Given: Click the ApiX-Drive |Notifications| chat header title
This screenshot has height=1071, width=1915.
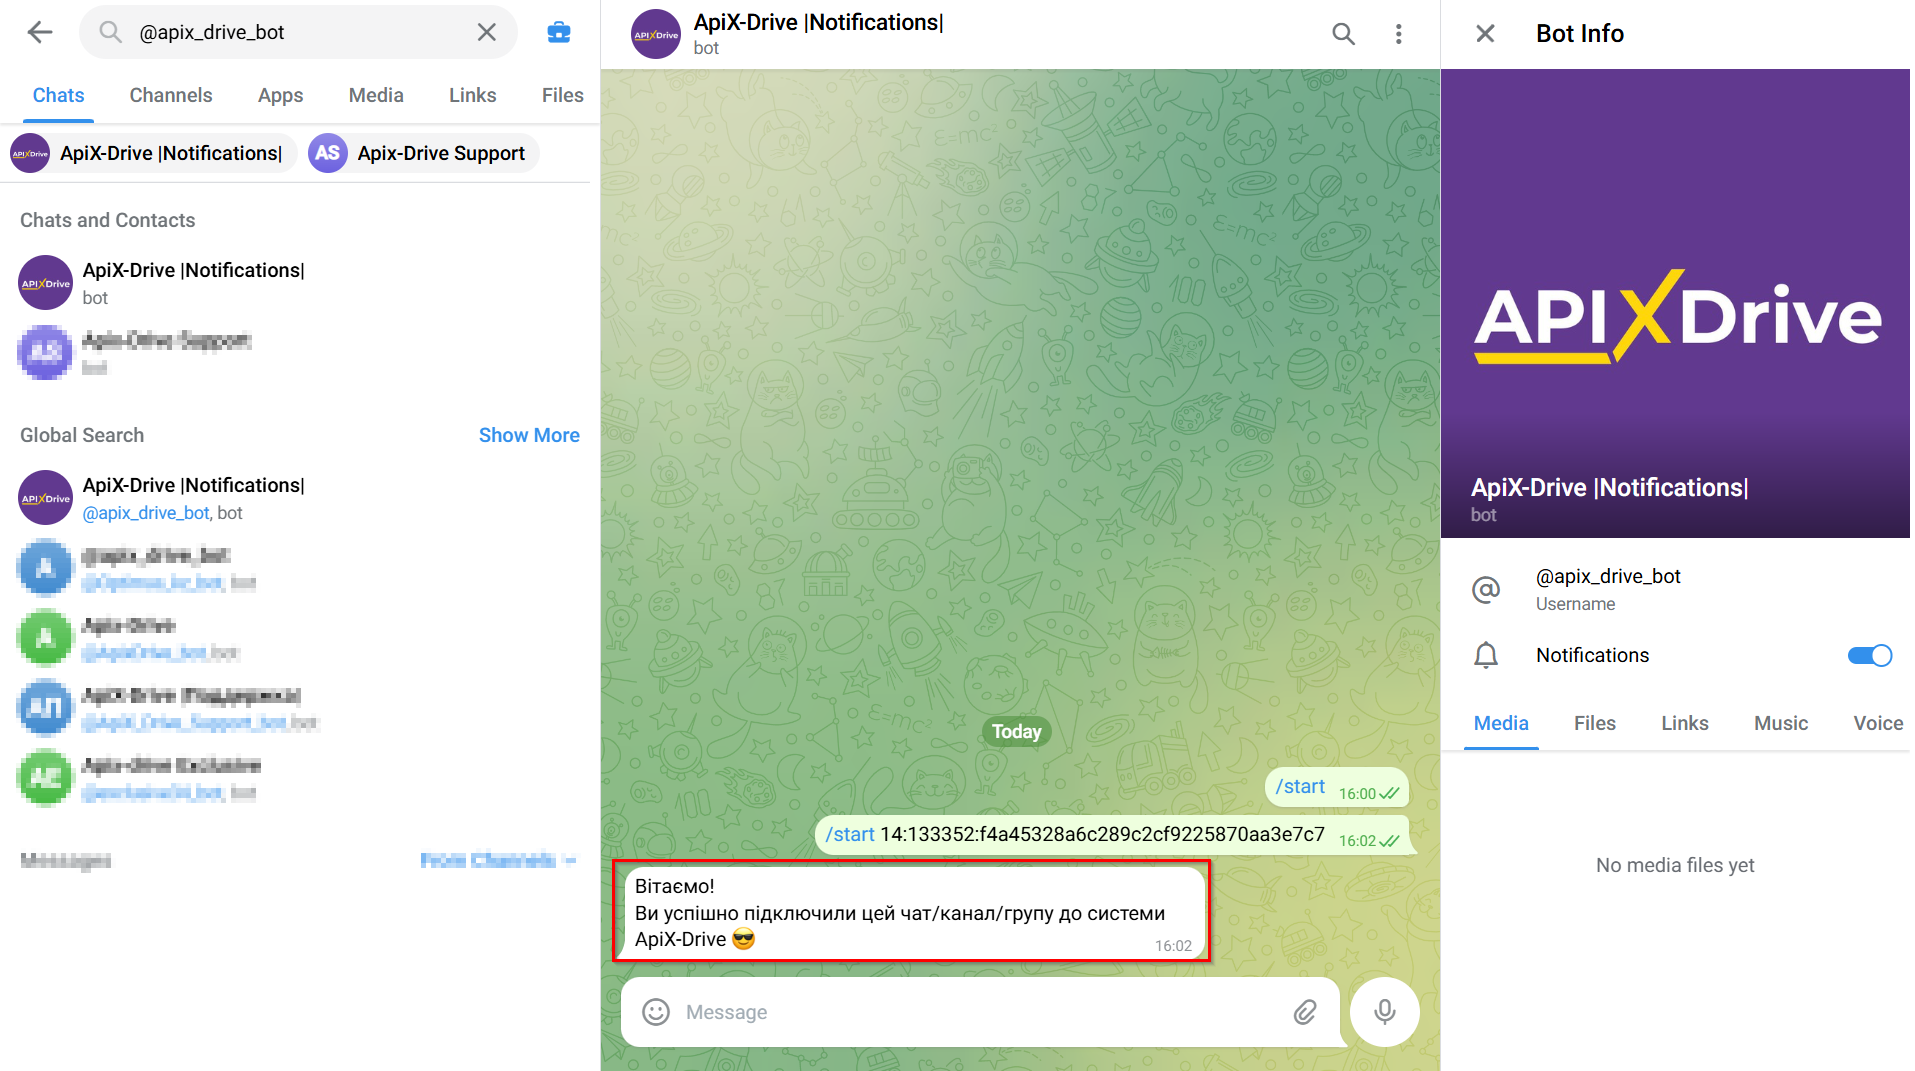Looking at the screenshot, I should coord(818,22).
